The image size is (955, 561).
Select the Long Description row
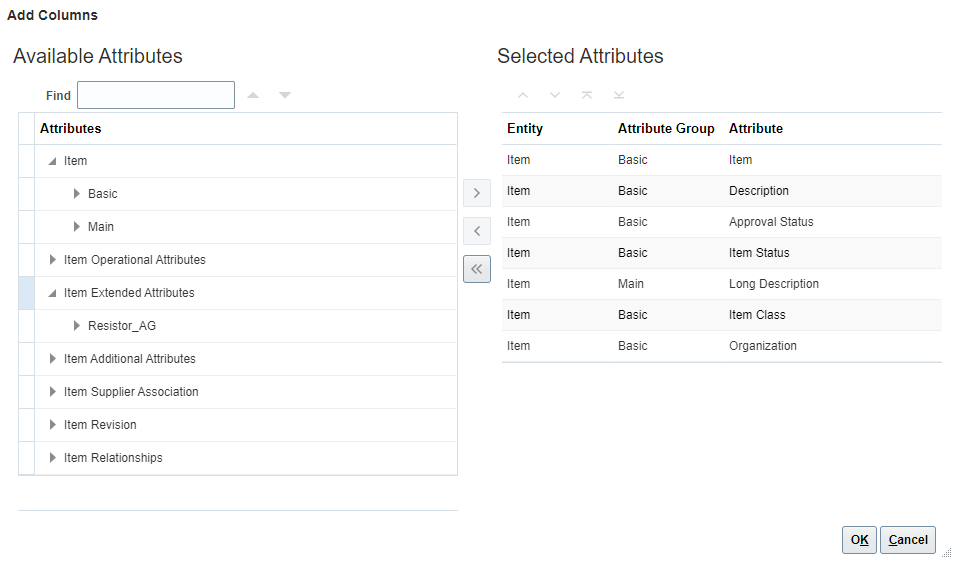[773, 284]
